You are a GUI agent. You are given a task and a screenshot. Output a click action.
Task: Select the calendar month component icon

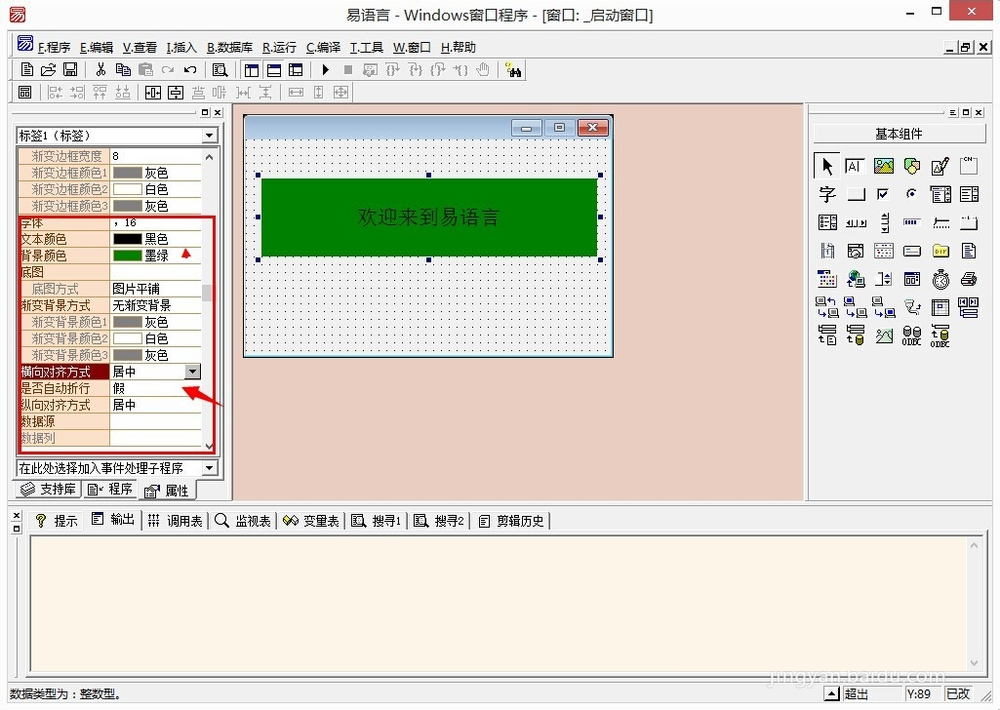tap(883, 251)
